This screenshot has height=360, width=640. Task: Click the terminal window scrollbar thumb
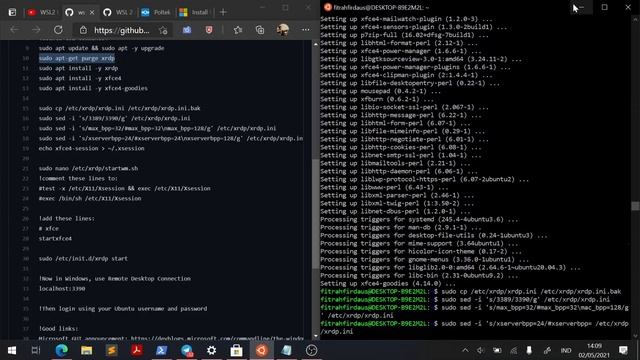635,206
